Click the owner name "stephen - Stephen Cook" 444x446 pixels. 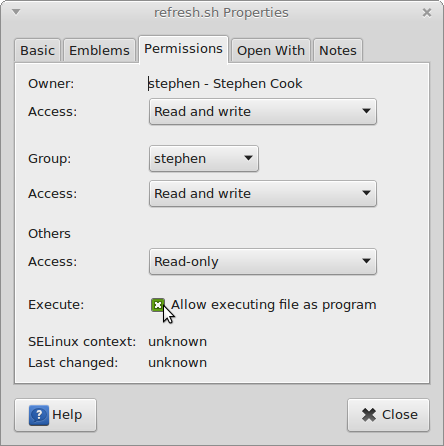click(225, 84)
